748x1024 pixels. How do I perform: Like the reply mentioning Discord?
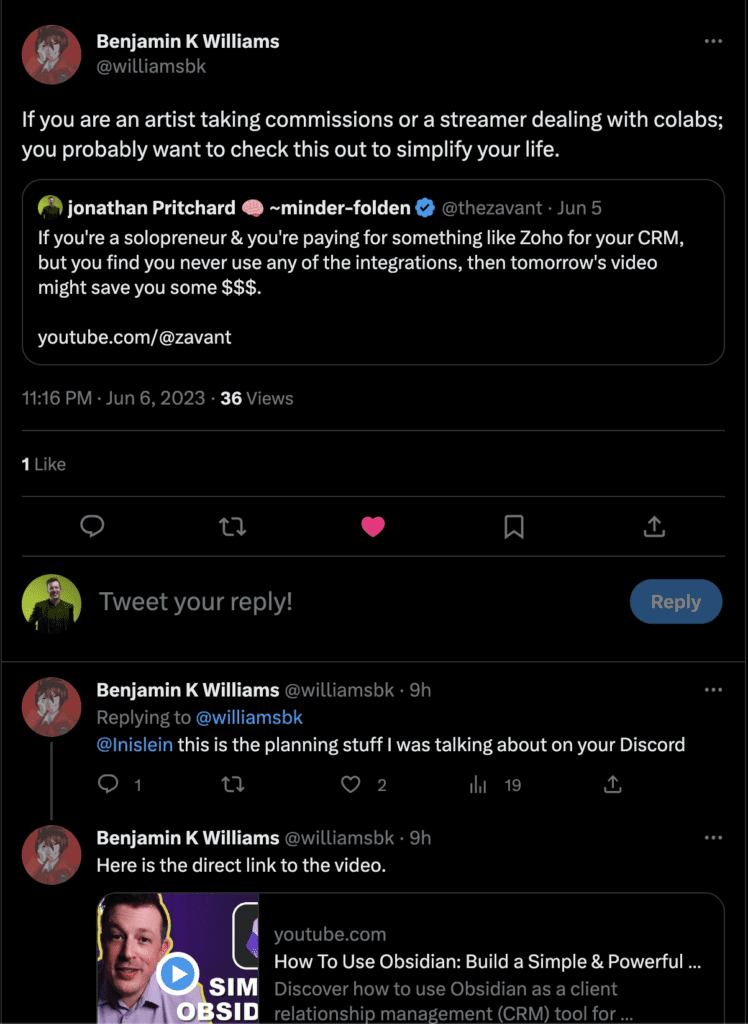pos(351,784)
